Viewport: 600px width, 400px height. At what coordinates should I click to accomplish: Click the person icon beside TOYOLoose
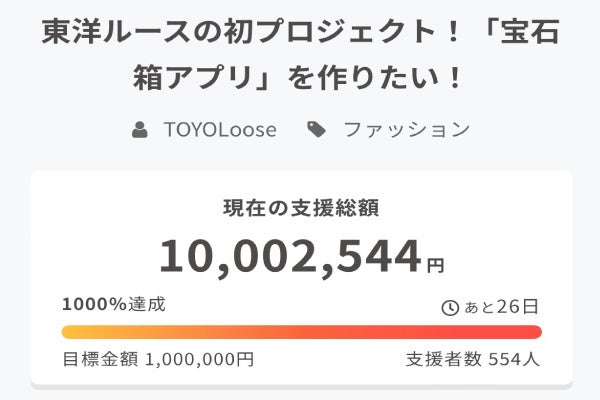[x=139, y=130]
